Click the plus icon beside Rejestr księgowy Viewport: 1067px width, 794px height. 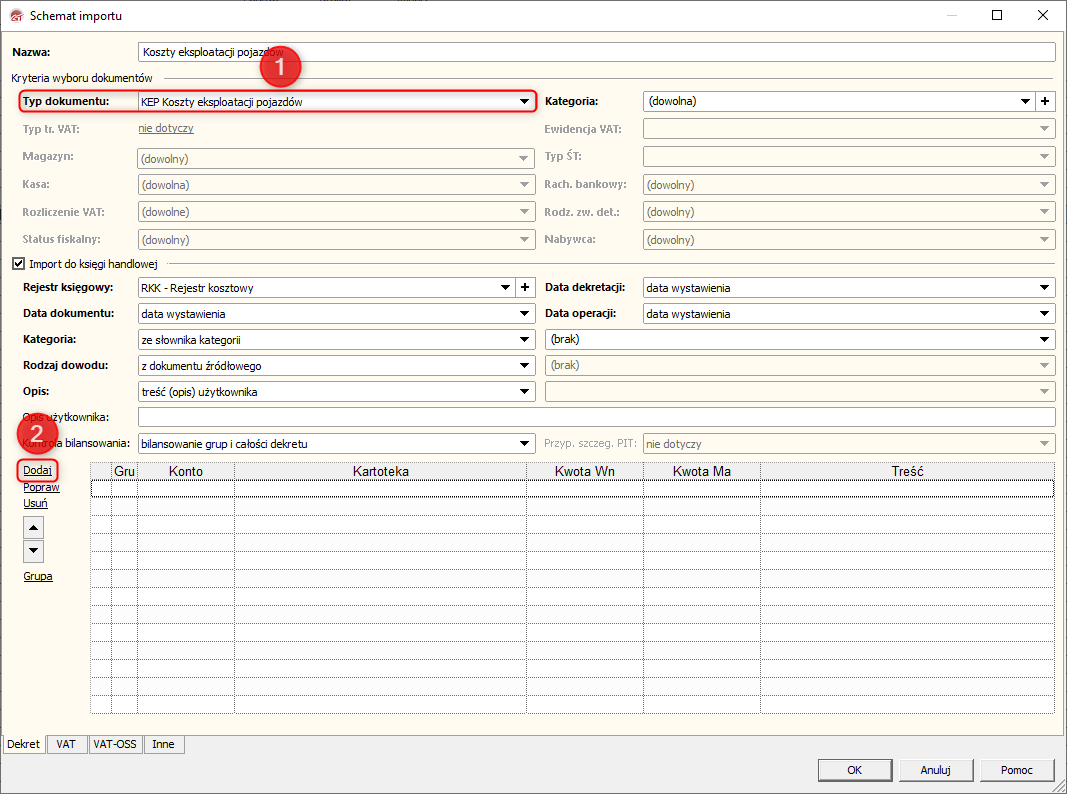click(525, 288)
